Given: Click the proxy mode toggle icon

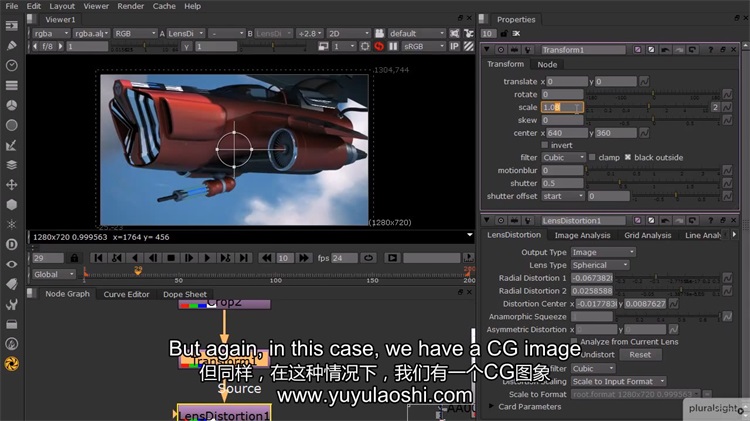Looking at the screenshot, I should [x=323, y=46].
